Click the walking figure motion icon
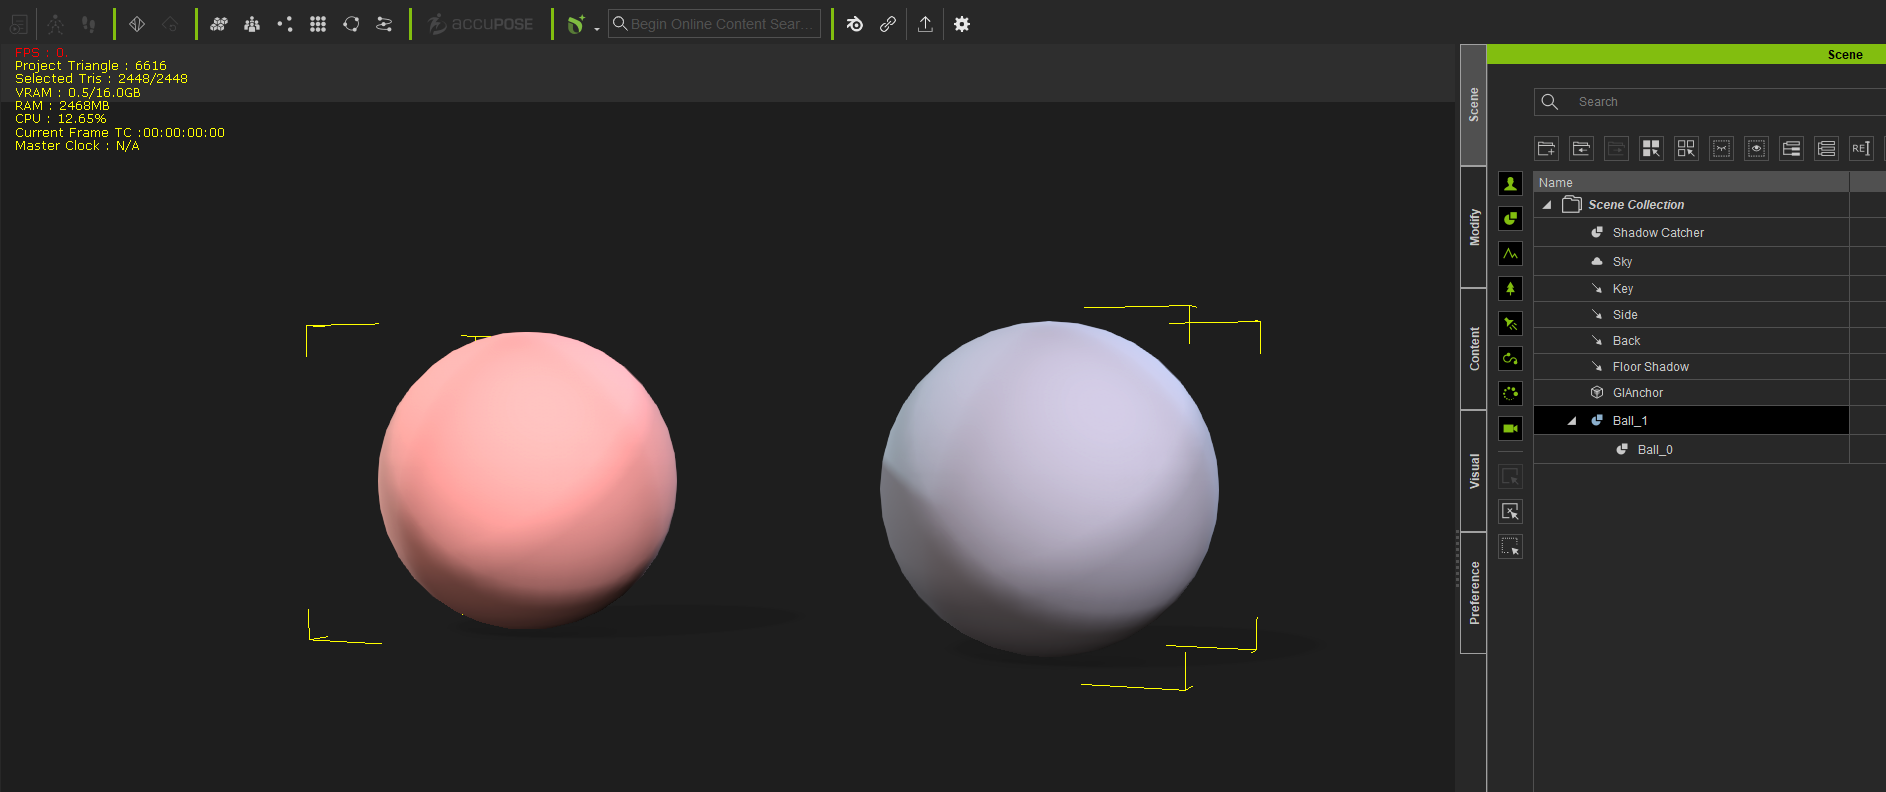The width and height of the screenshot is (1886, 792). pyautogui.click(x=55, y=24)
